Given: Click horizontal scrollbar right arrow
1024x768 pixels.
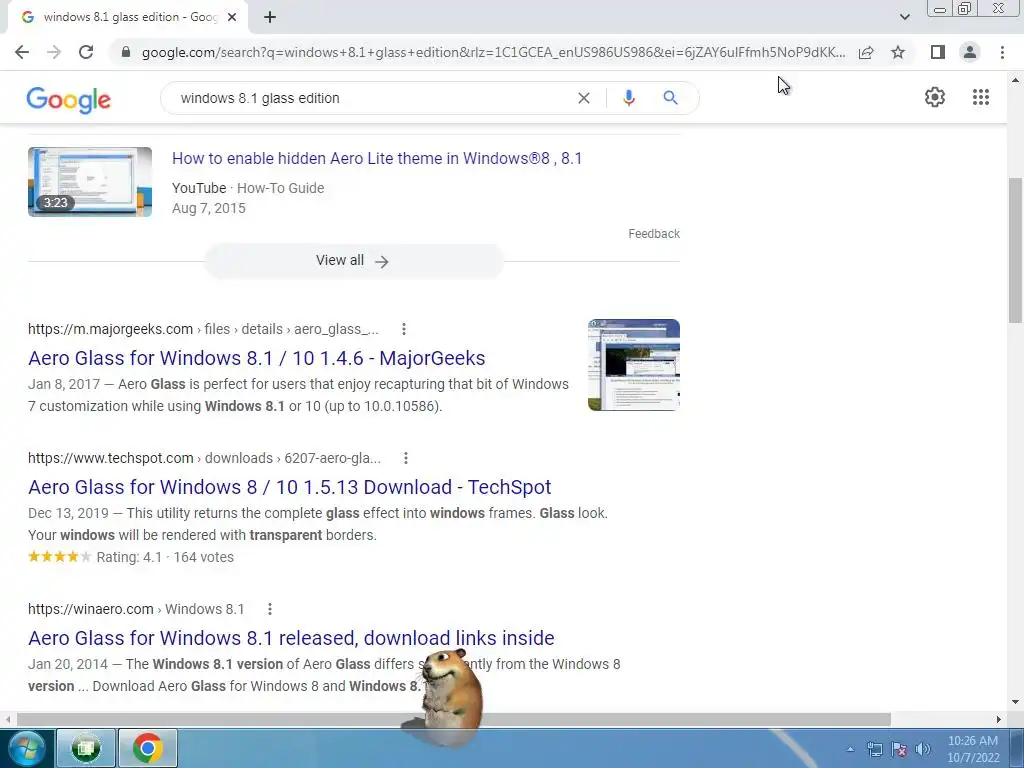Looking at the screenshot, I should point(999,719).
